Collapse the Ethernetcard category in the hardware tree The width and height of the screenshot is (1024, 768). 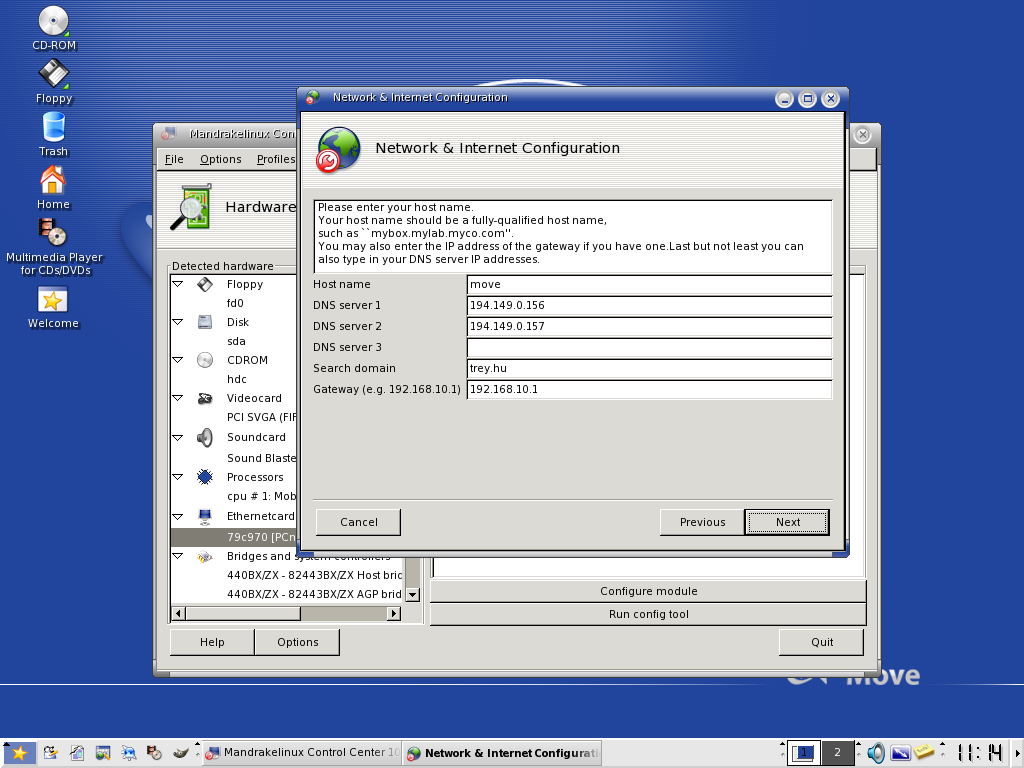coord(178,517)
